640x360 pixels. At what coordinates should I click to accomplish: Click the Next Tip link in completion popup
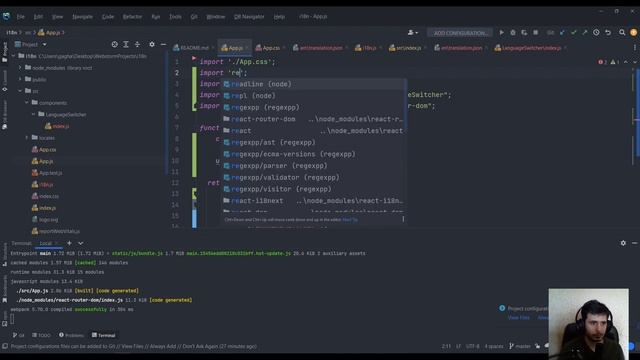pos(350,220)
